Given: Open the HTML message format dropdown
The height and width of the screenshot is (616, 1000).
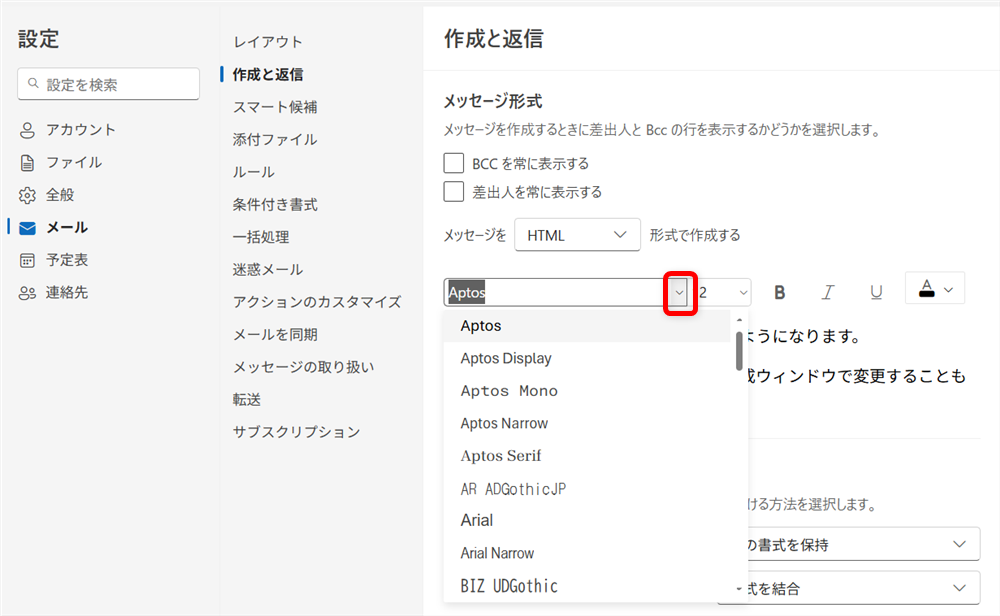Looking at the screenshot, I should pos(577,236).
